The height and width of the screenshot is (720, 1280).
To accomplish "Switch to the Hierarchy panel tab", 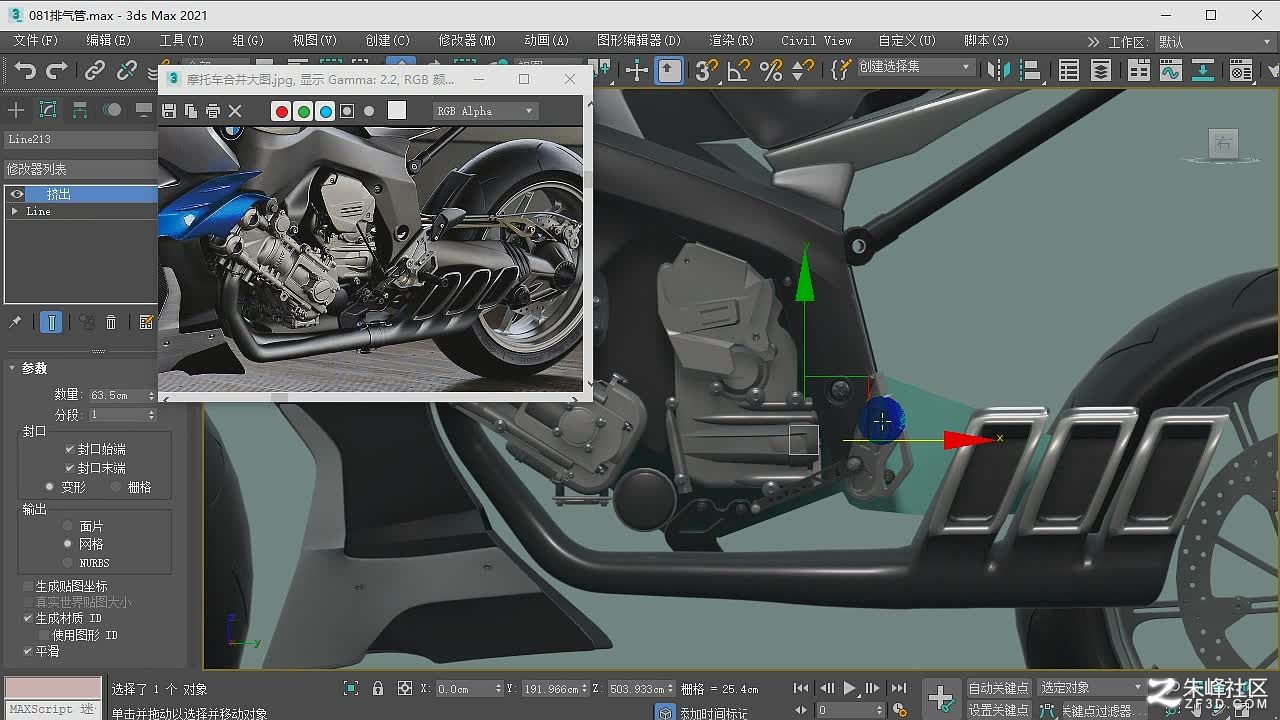I will pyautogui.click(x=80, y=110).
